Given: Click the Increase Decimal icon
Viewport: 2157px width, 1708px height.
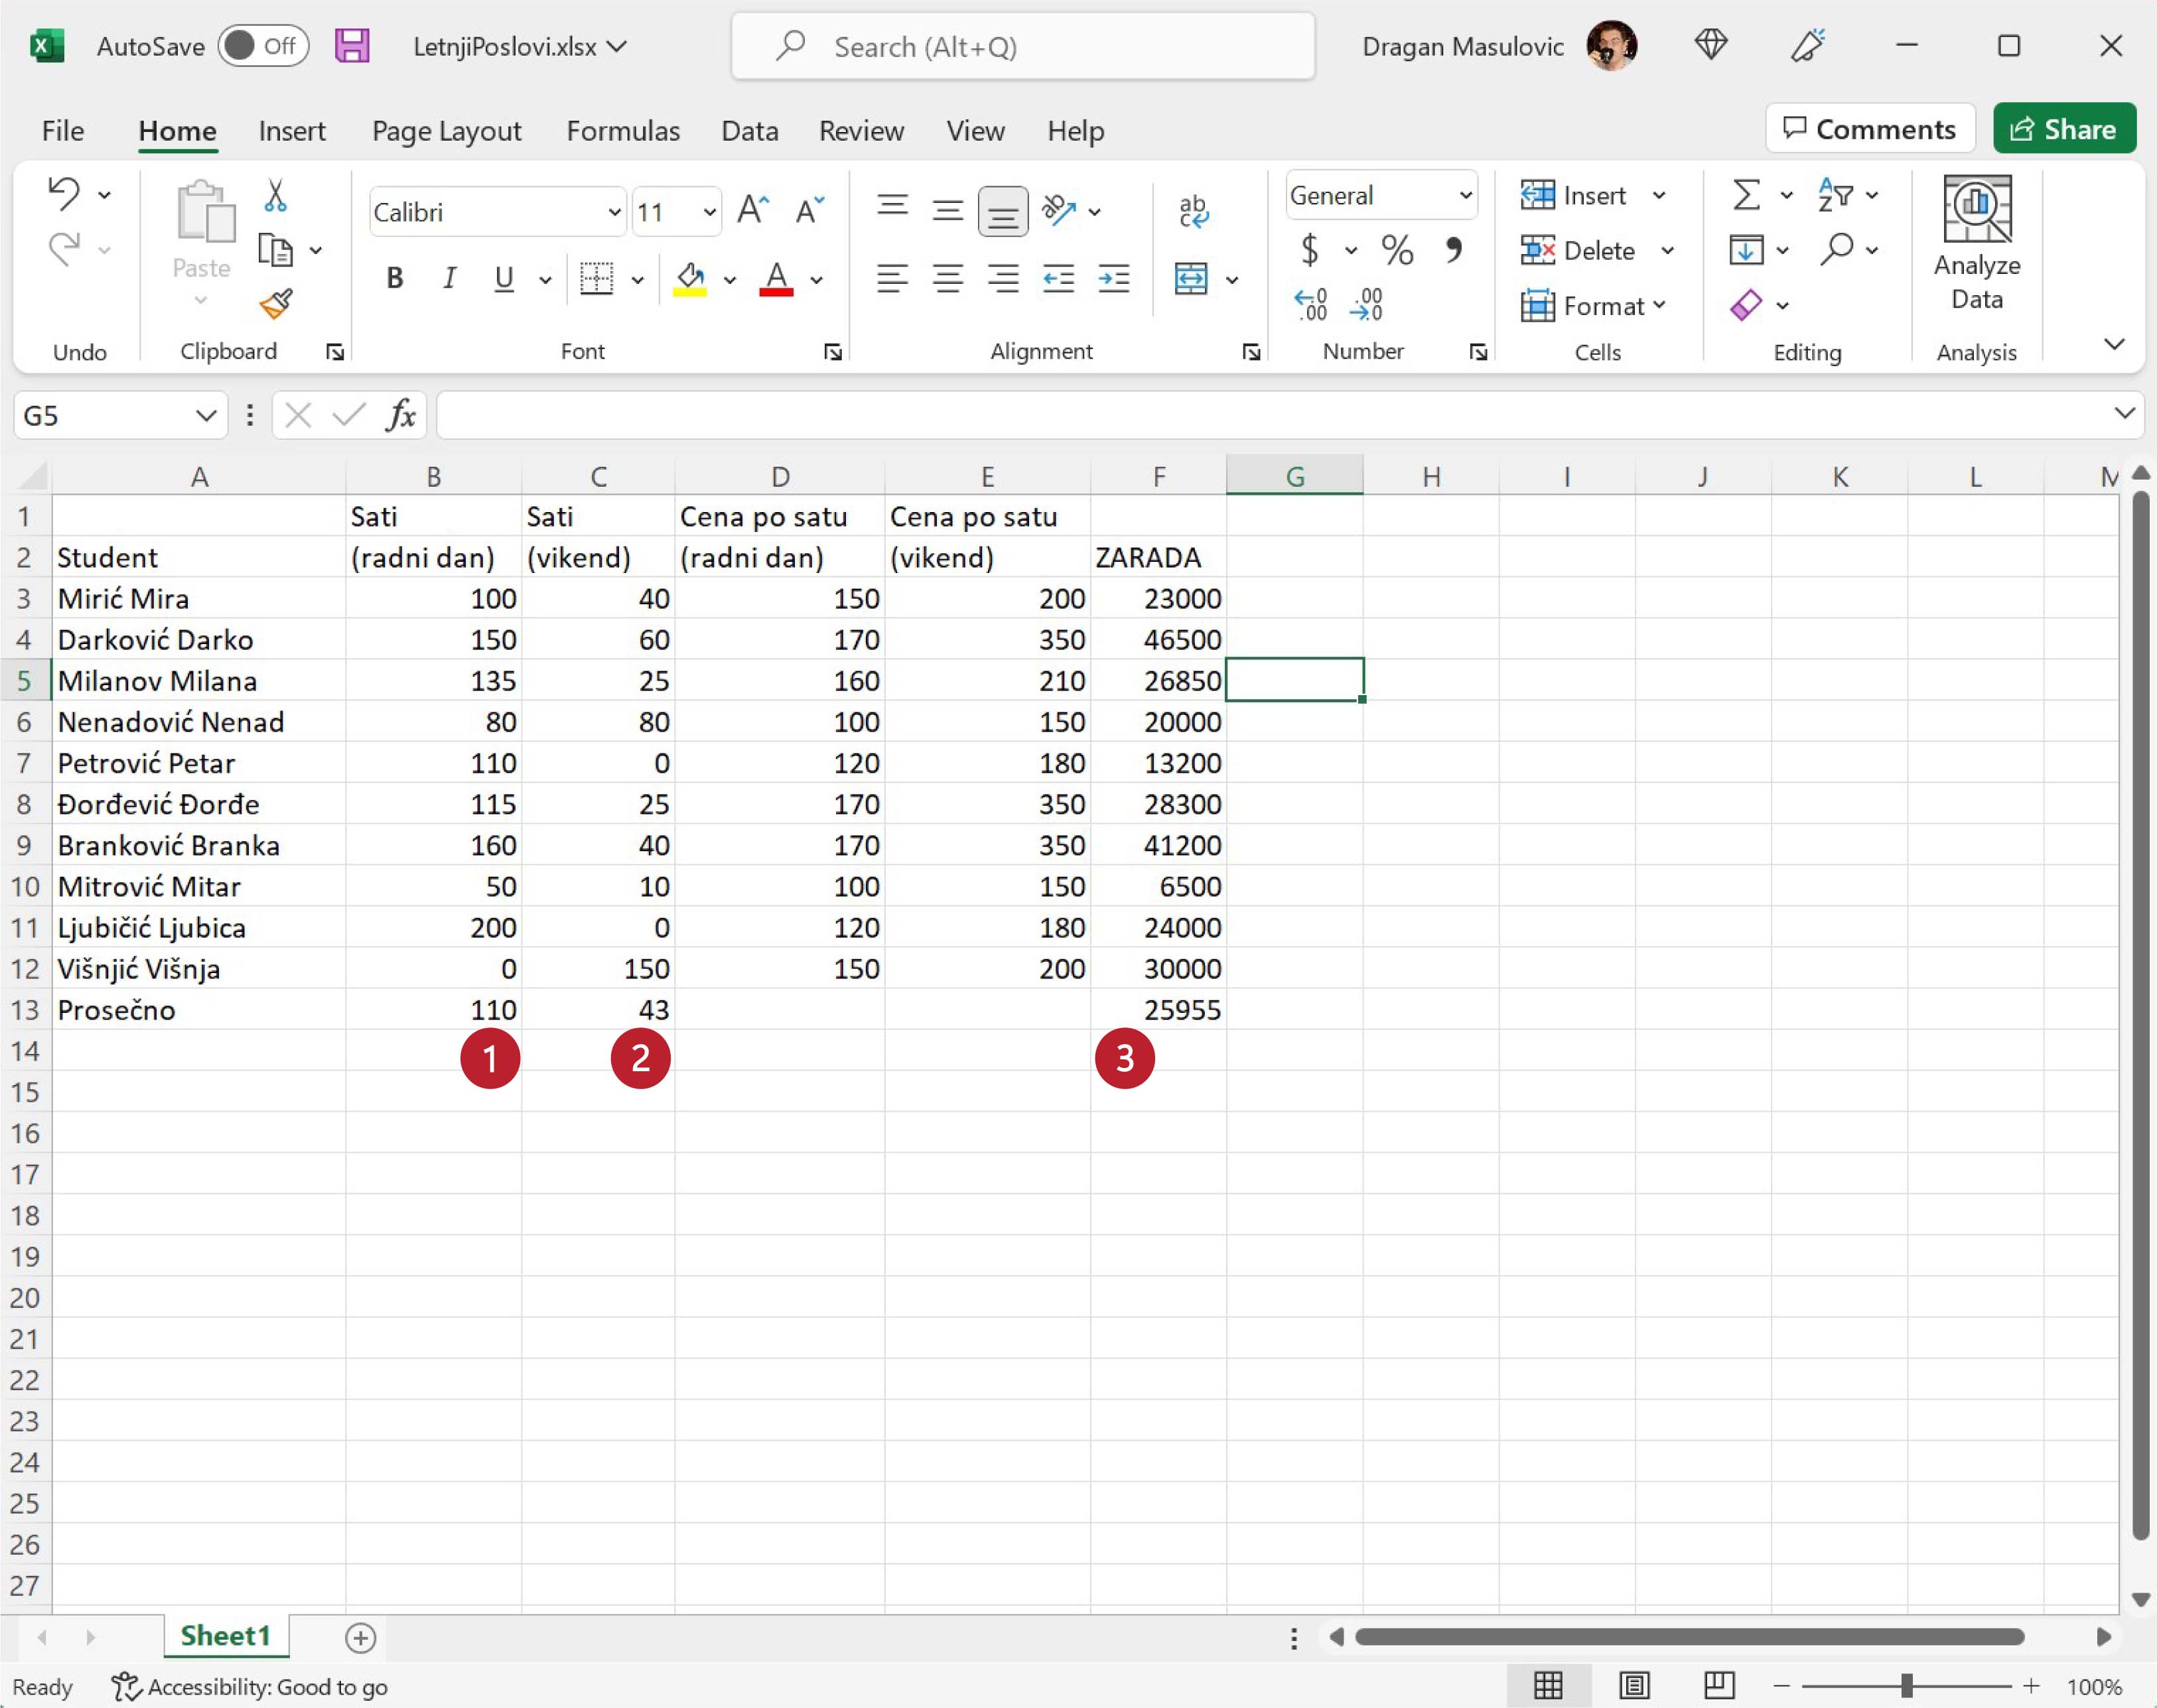Looking at the screenshot, I should click(1311, 304).
